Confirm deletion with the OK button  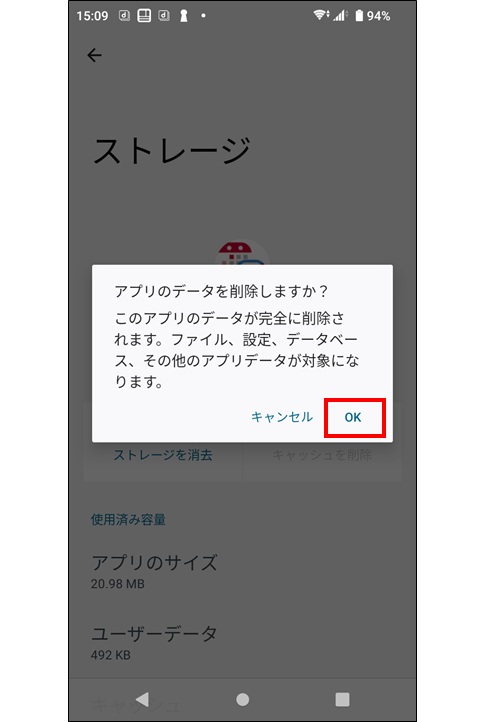pos(353,417)
